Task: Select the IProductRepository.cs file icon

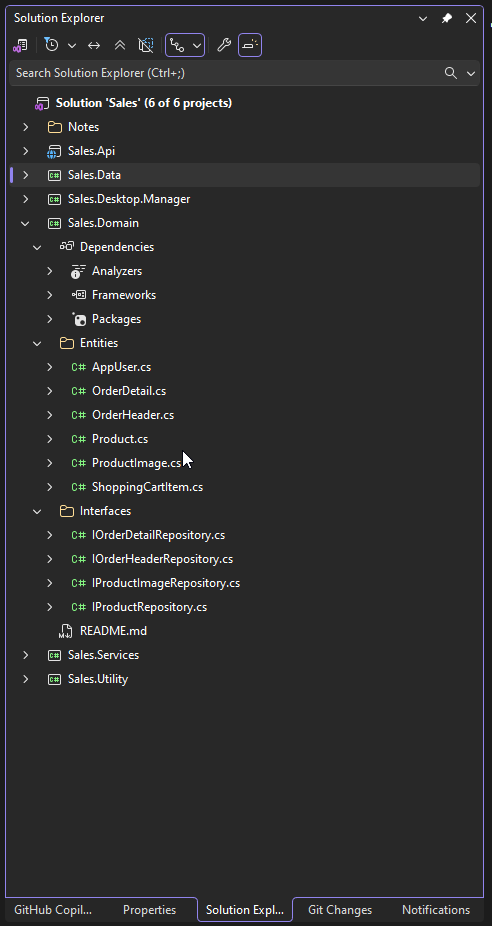Action: click(x=79, y=607)
